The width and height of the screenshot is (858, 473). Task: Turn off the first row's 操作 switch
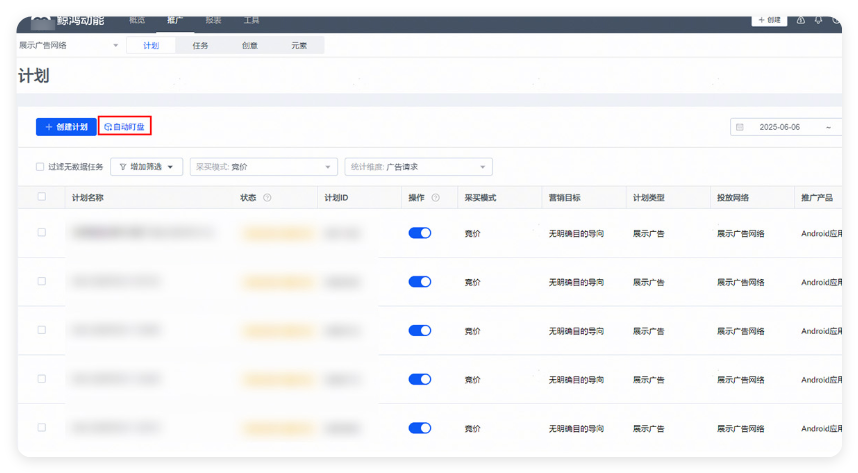420,233
